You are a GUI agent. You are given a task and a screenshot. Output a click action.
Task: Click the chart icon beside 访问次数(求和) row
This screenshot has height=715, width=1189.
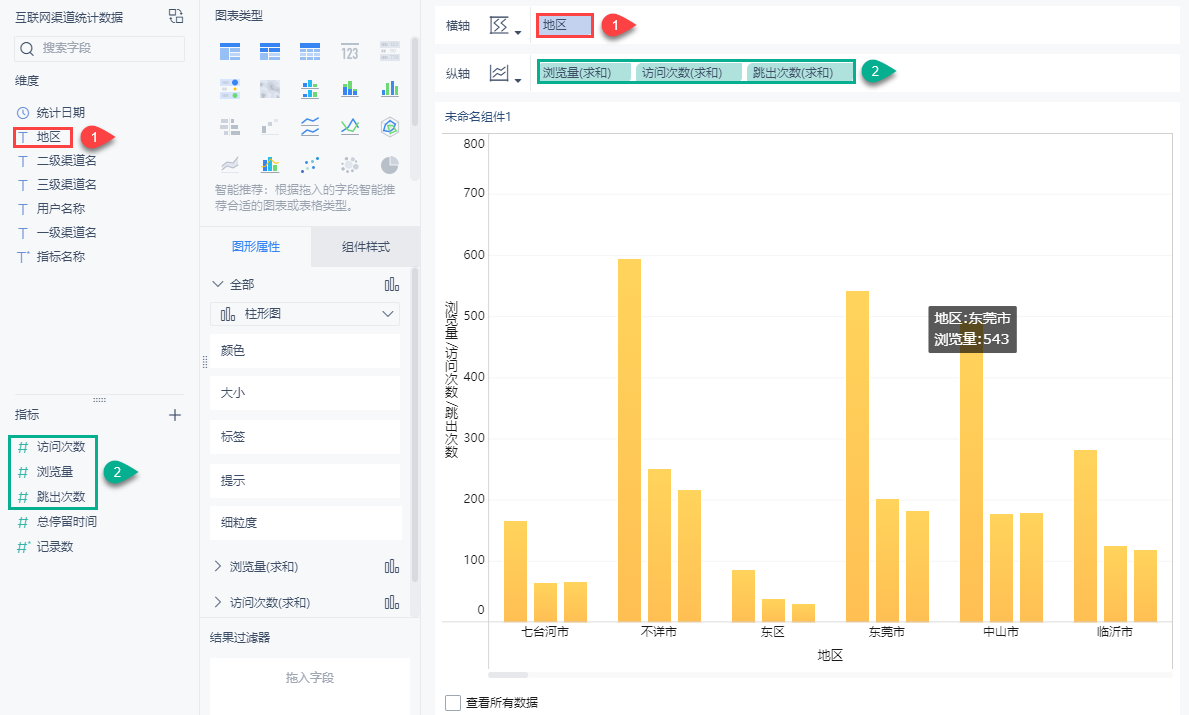pyautogui.click(x=391, y=602)
